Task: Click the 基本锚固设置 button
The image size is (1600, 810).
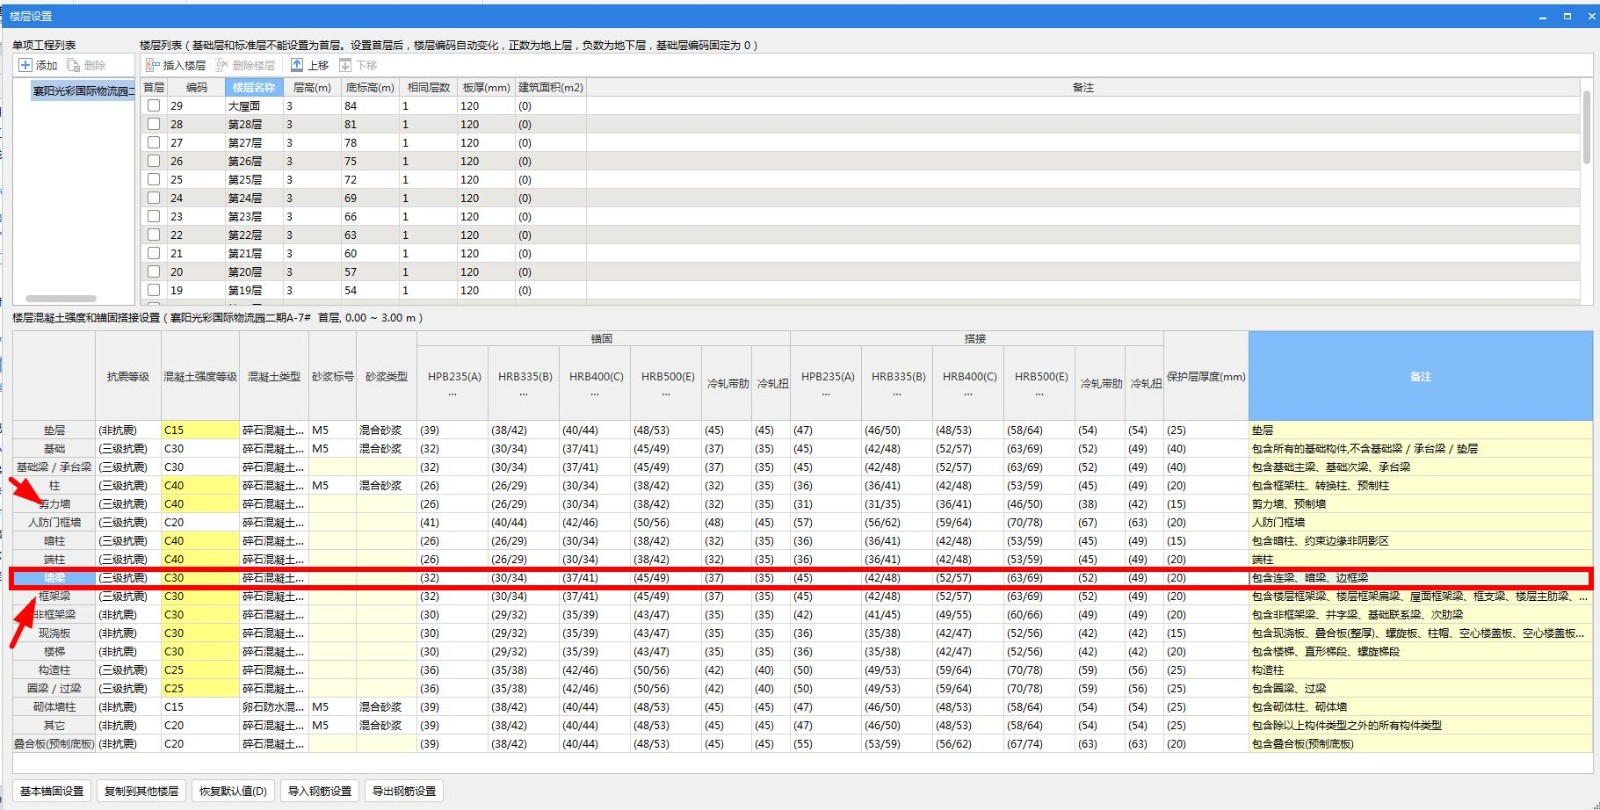Action: 52,791
